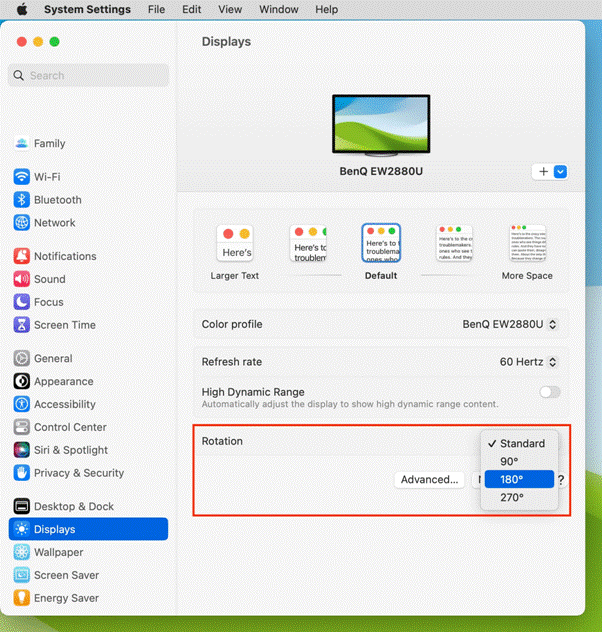Click the question mark help button
The image size is (602, 632).
click(x=561, y=480)
